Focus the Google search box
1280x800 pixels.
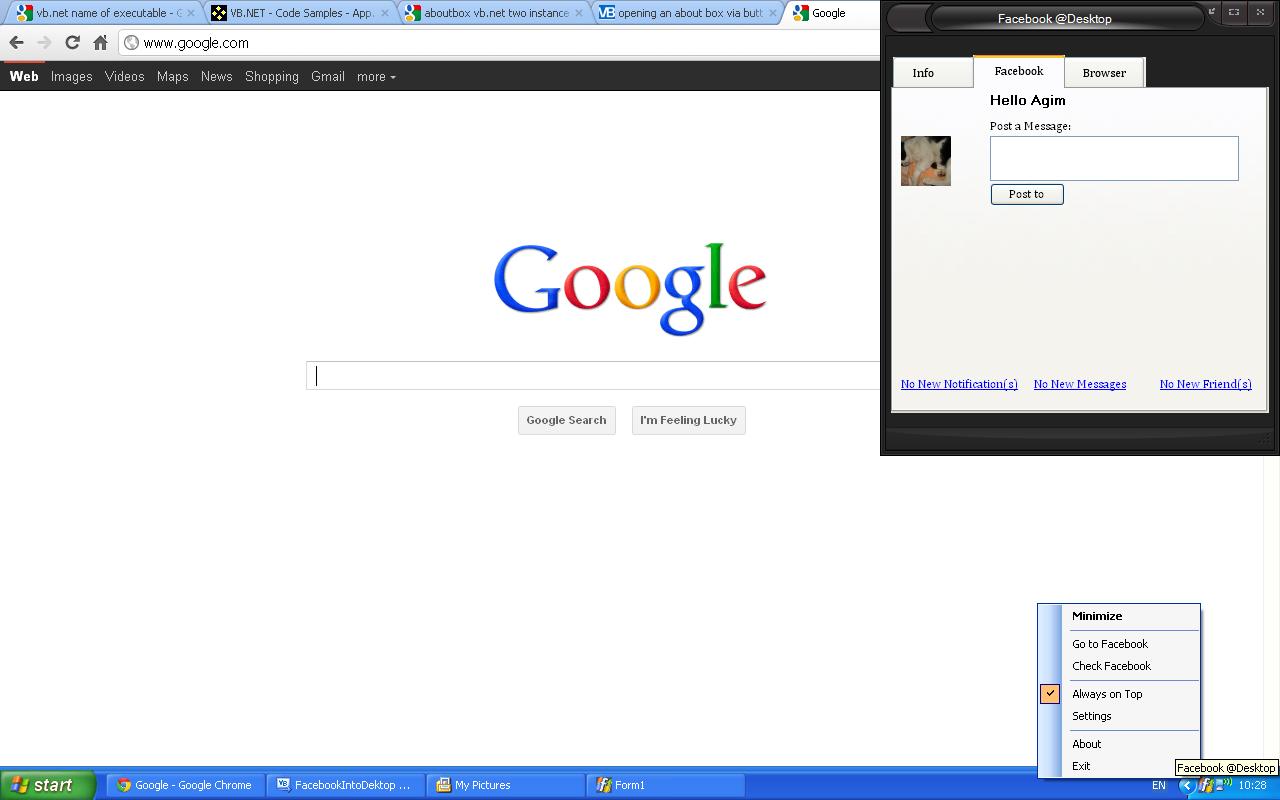point(593,376)
